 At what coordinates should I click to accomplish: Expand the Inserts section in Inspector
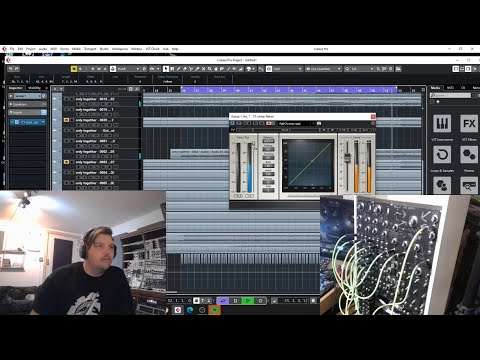coord(27,112)
